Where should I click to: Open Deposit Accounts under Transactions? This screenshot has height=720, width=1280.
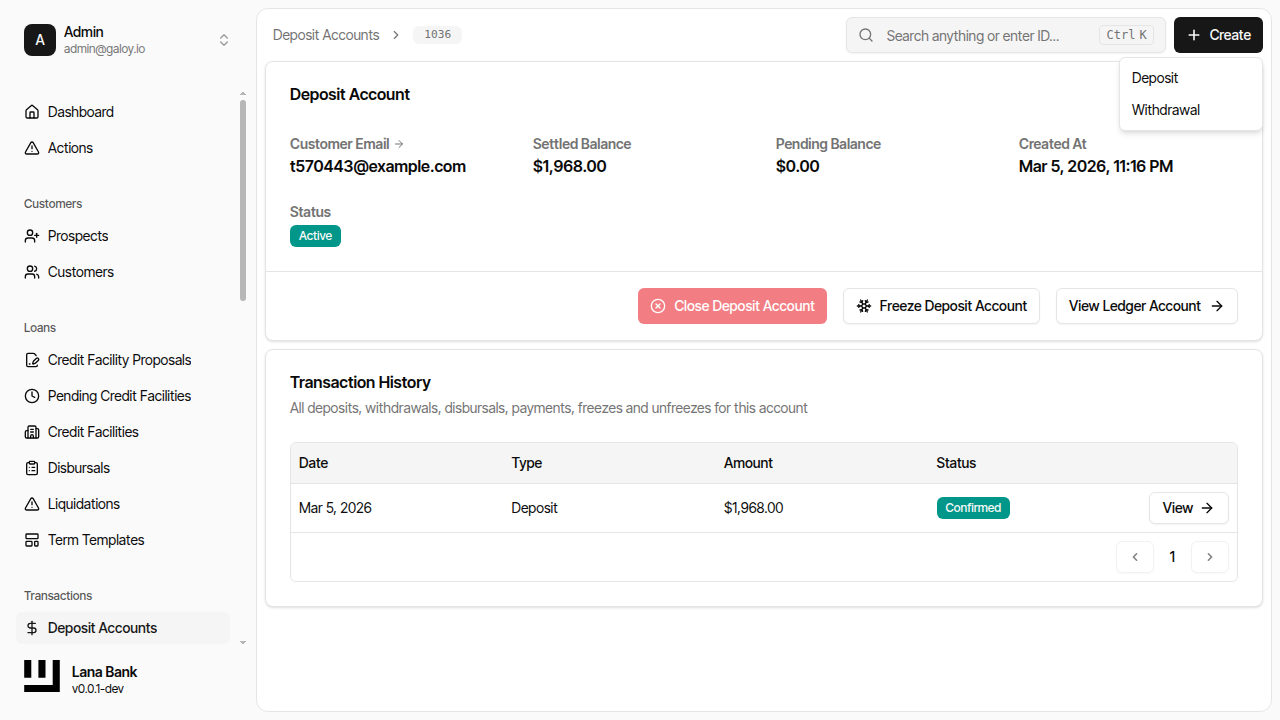coord(102,627)
